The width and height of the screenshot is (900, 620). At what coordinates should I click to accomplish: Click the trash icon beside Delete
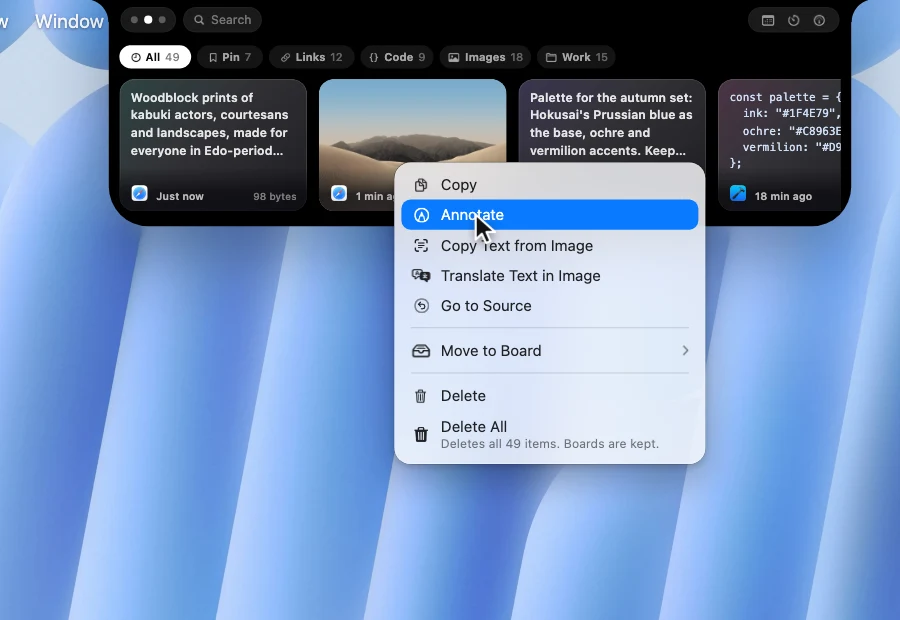pos(421,396)
